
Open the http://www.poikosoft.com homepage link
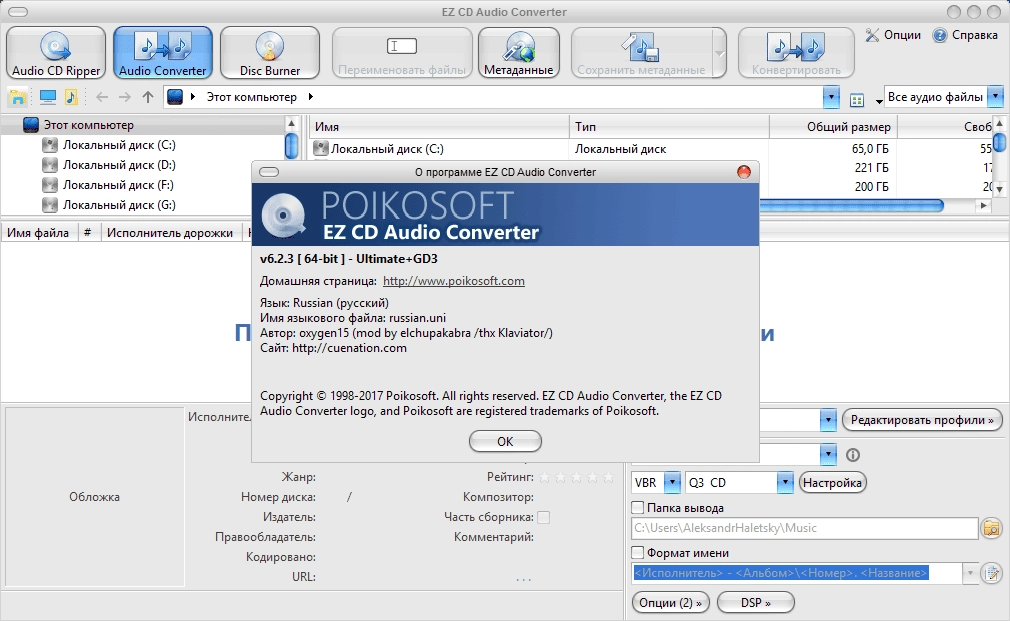point(453,281)
